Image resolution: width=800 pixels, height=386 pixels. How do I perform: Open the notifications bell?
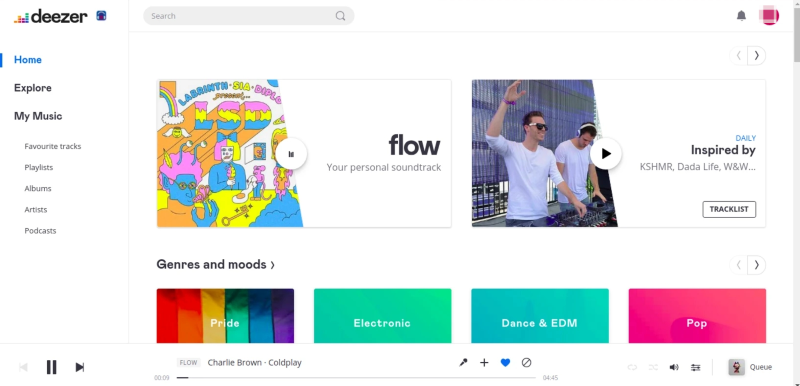point(741,16)
